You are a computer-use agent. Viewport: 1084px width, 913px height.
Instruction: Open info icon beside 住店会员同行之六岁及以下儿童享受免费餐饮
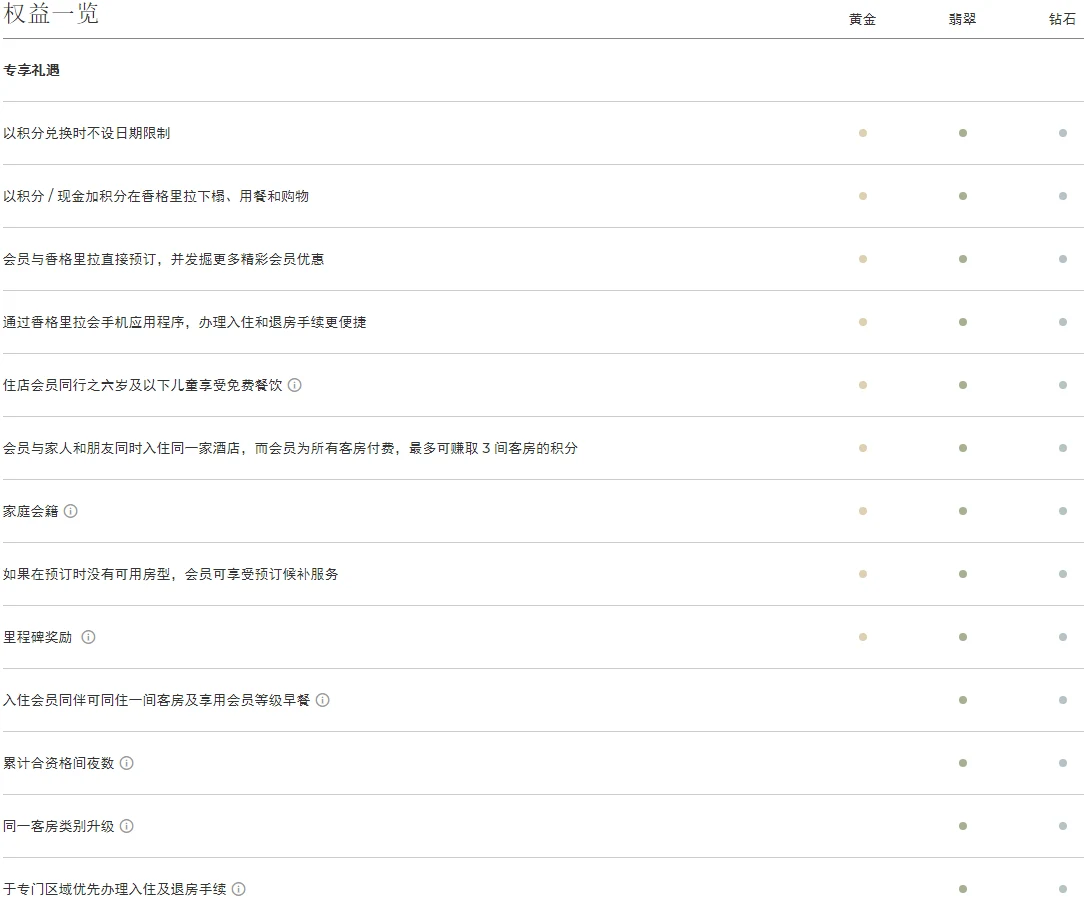pos(295,385)
